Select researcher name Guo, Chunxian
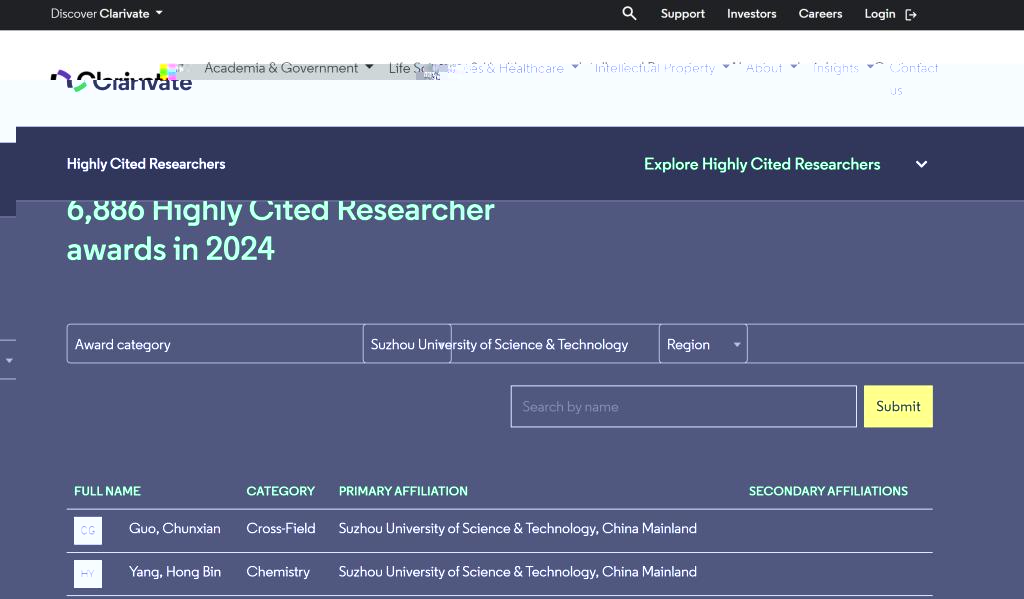This screenshot has height=599, width=1024. point(174,528)
